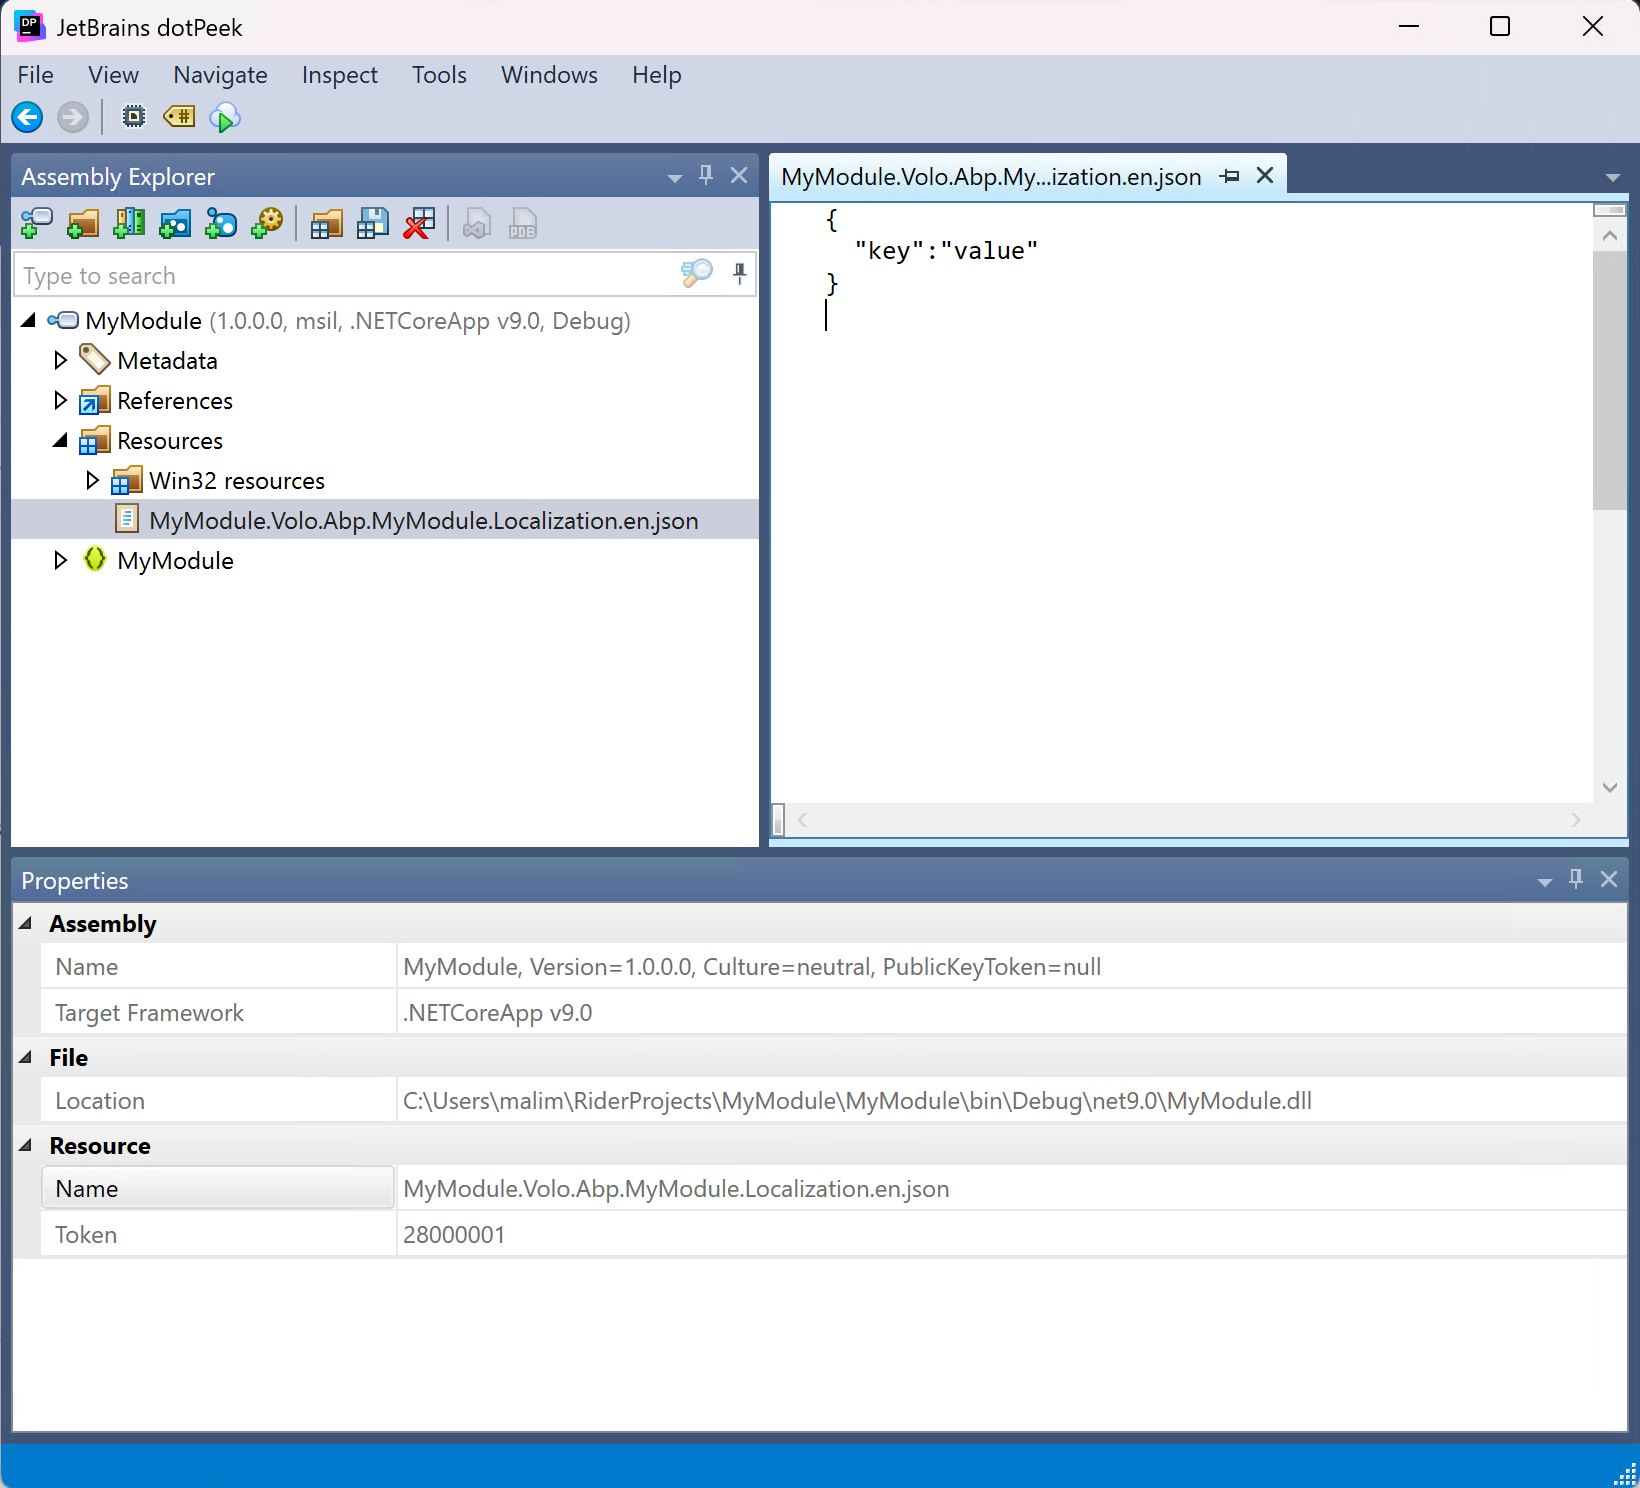Click the "key":"value" line in editor
The image size is (1640, 1488).
946,251
